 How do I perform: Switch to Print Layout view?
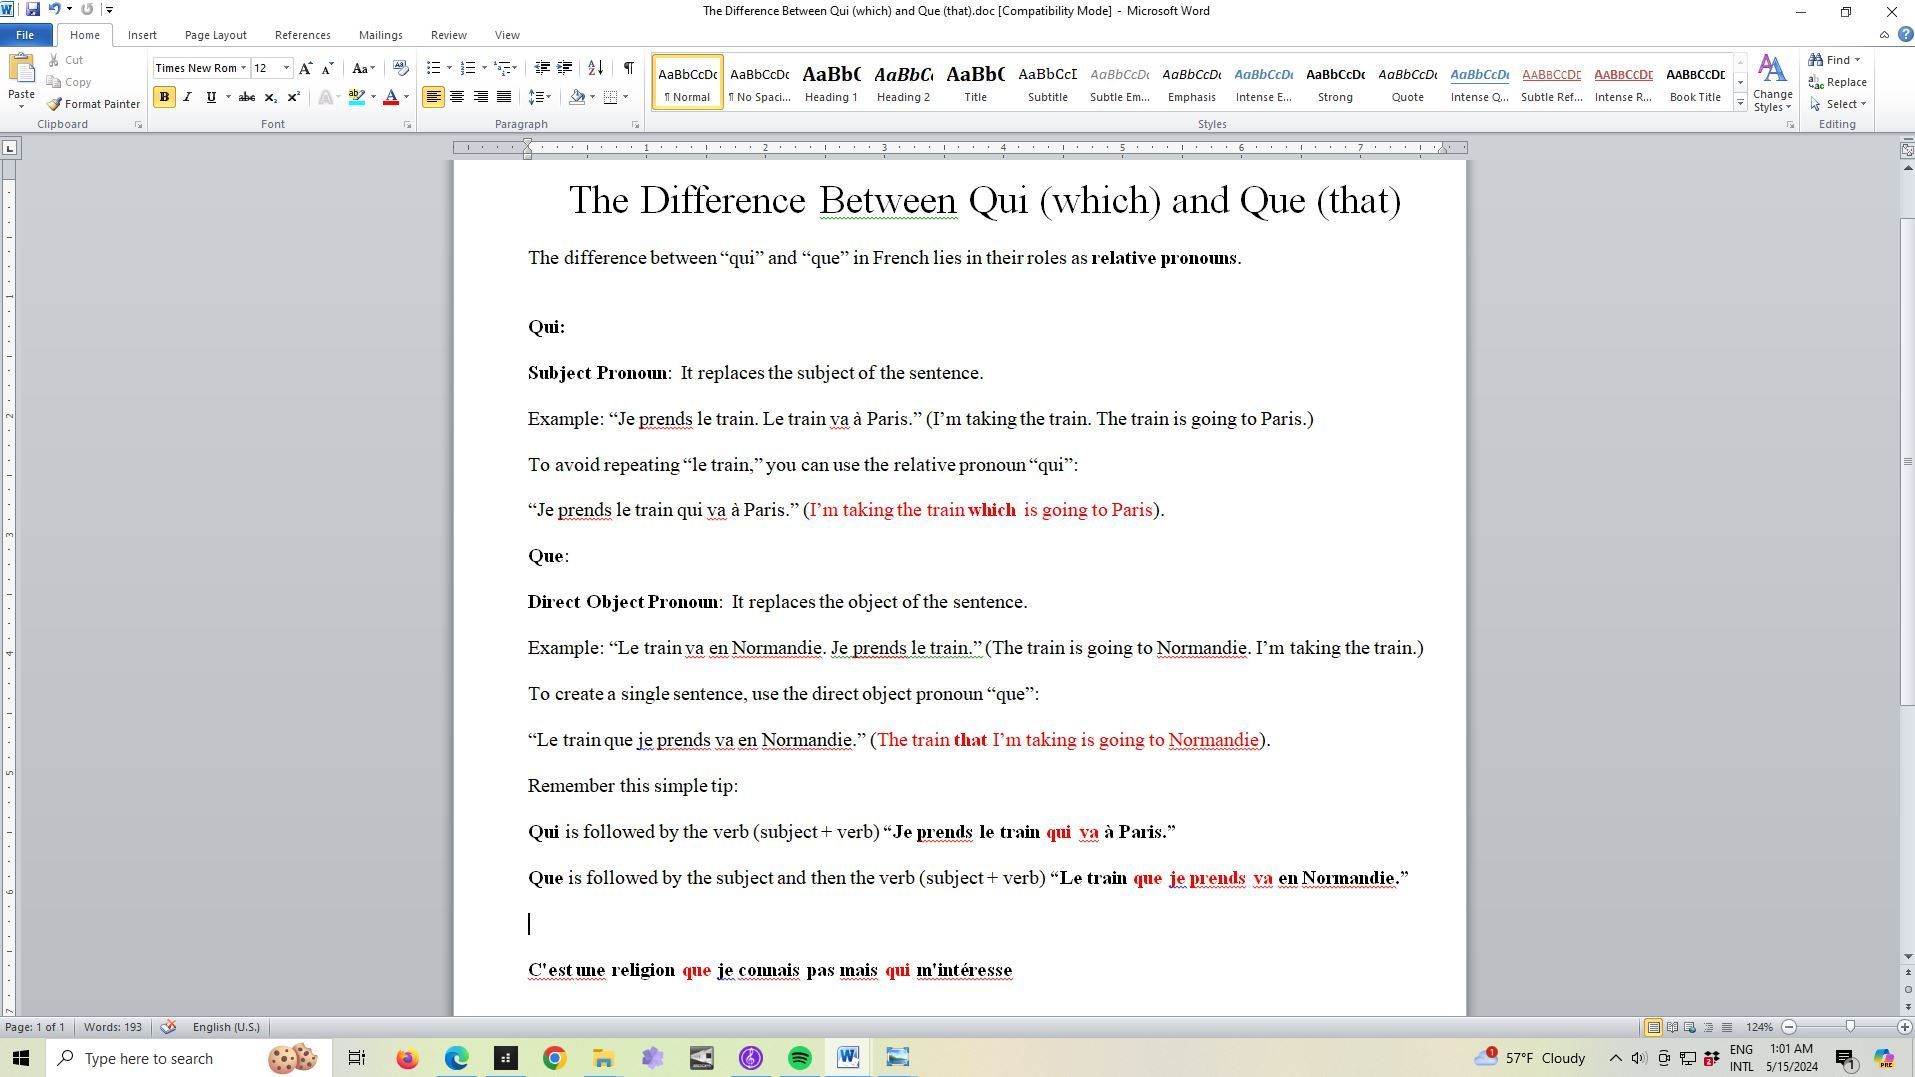tap(1653, 1027)
